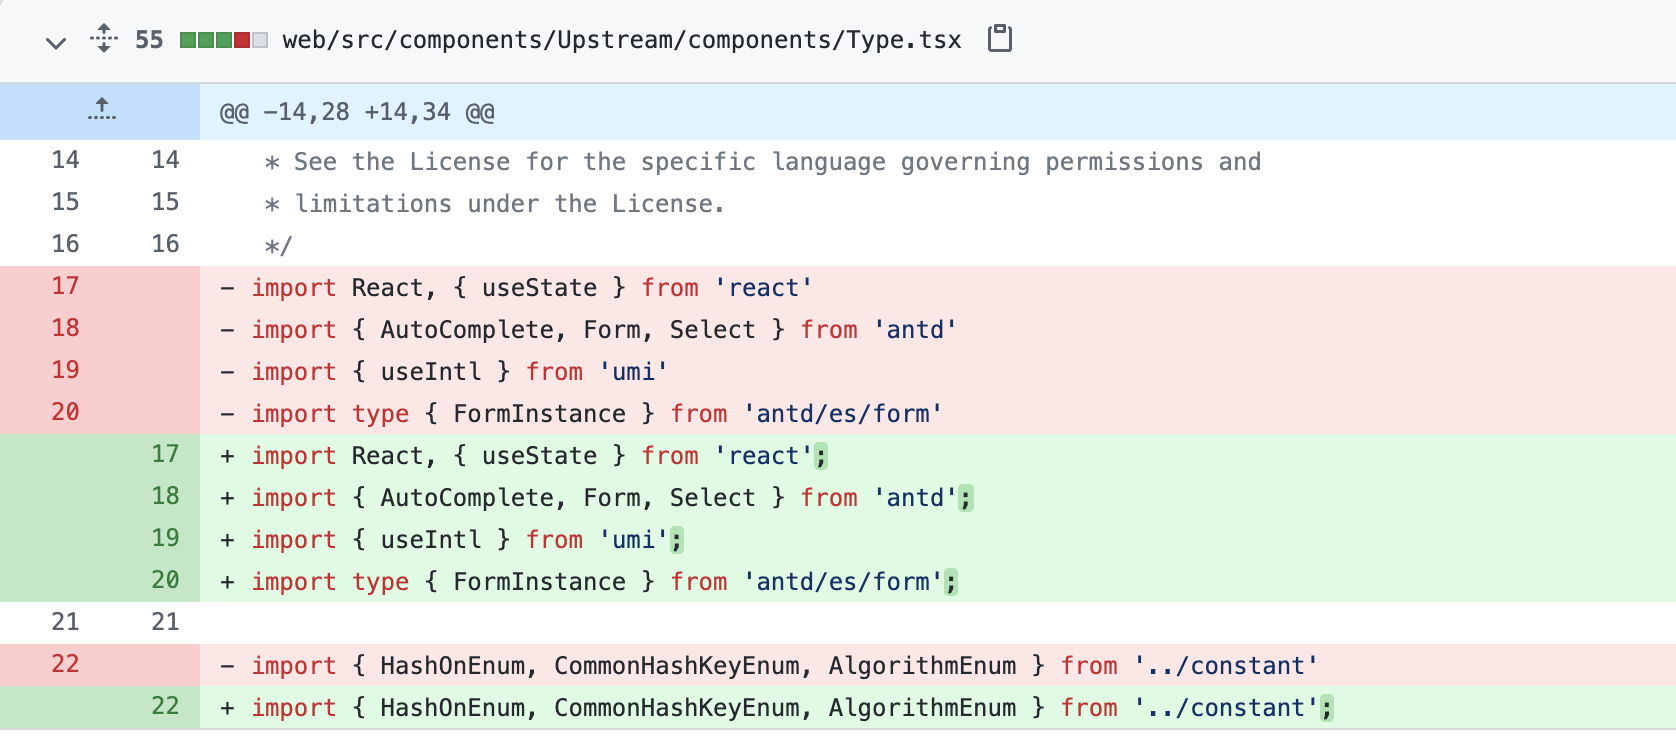Click the 55 changes count
This screenshot has height=736, width=1676.
[149, 40]
